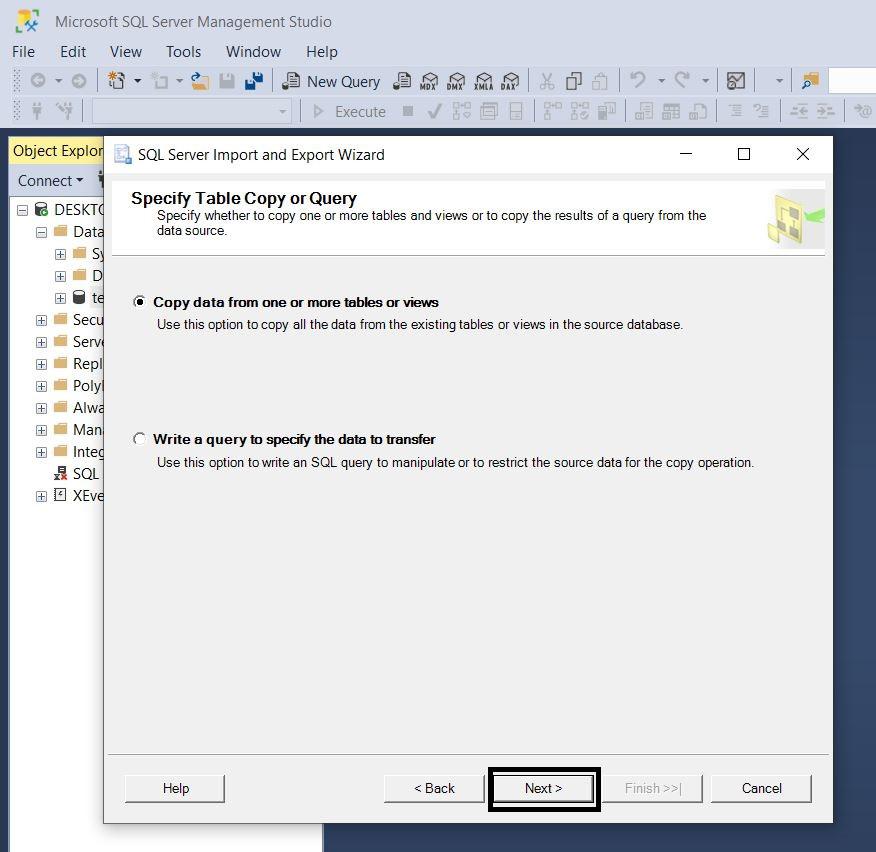The width and height of the screenshot is (876, 852).
Task: Click the Undo arrow icon
Action: tap(637, 80)
